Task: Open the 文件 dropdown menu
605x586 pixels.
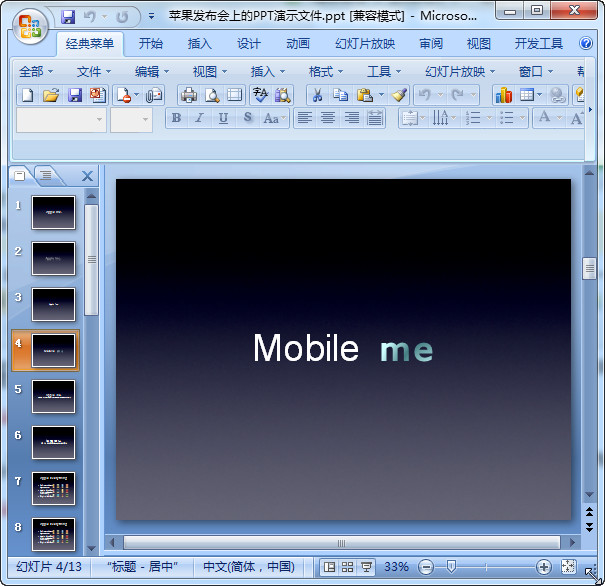Action: (x=94, y=71)
